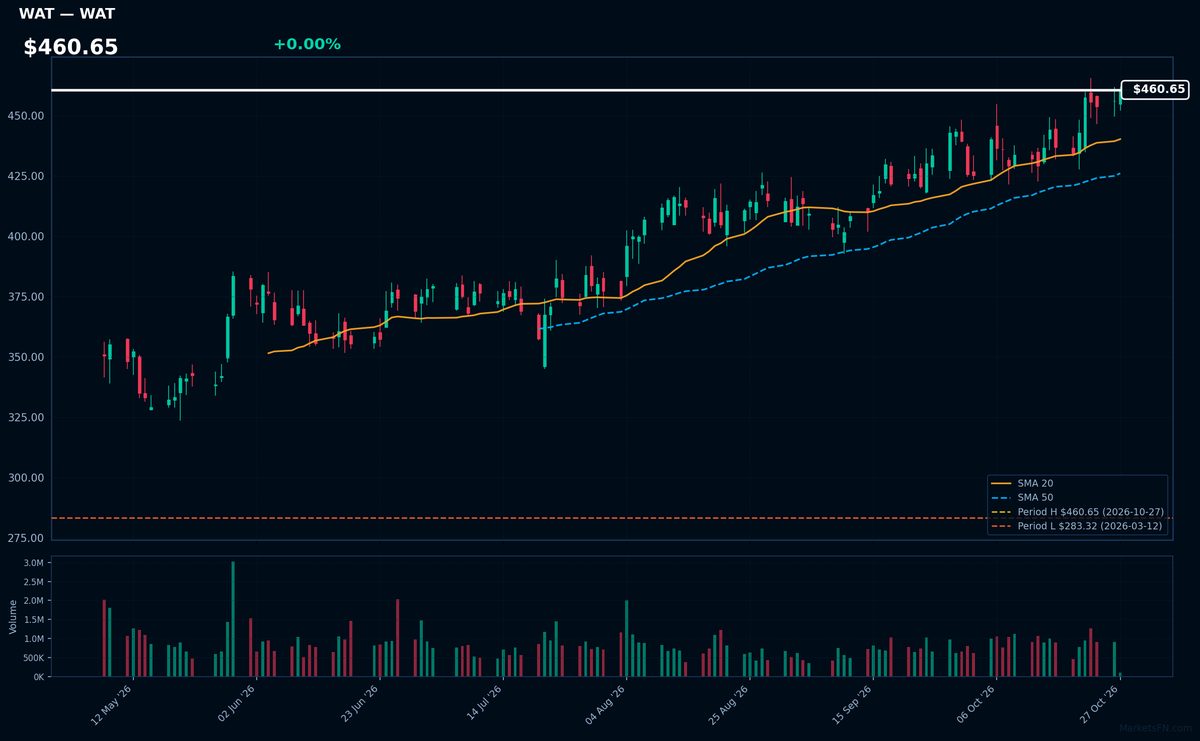Screen dimensions: 1200x741
Task: Click the 27 Oct '26 date label
Action: pos(1100,704)
